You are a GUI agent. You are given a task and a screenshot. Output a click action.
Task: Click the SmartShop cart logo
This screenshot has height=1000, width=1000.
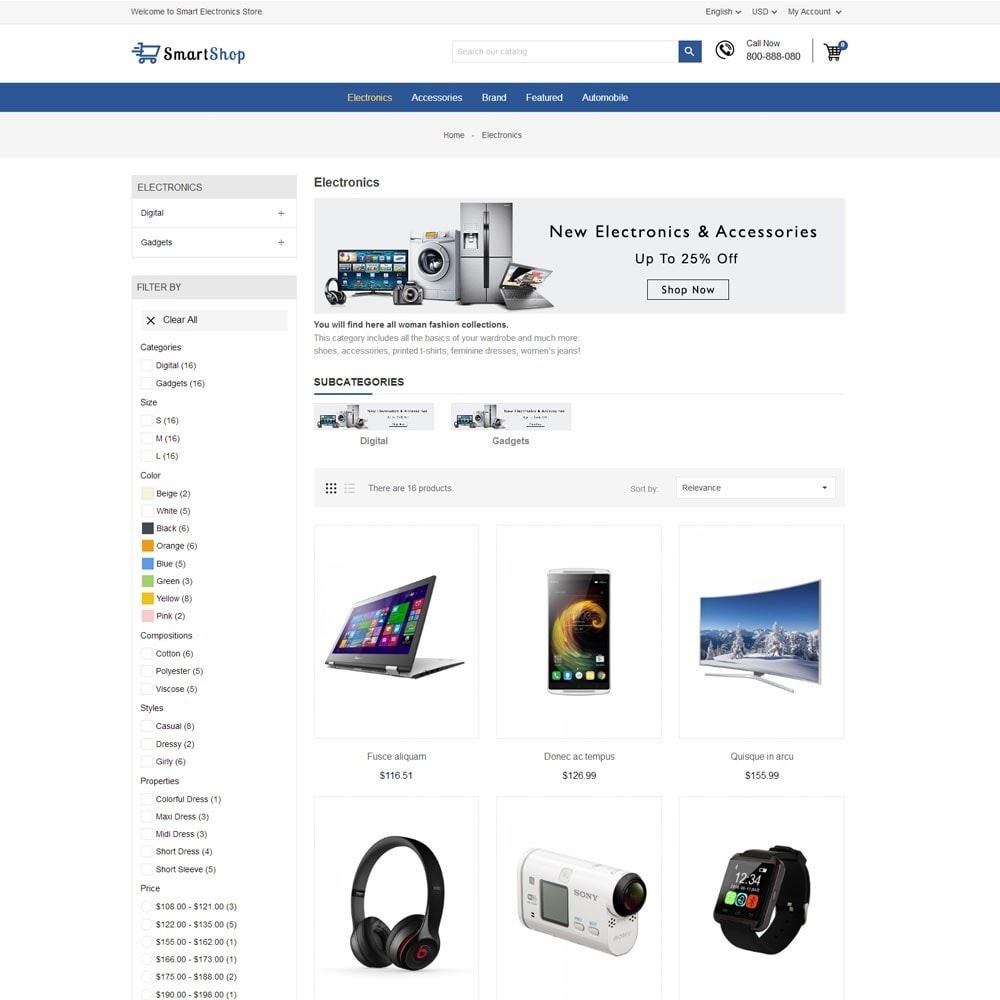pyautogui.click(x=188, y=54)
